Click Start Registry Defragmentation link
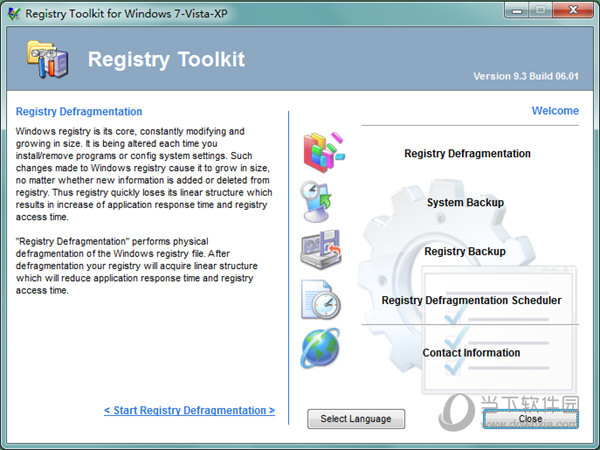The height and width of the screenshot is (450, 600). (x=189, y=410)
